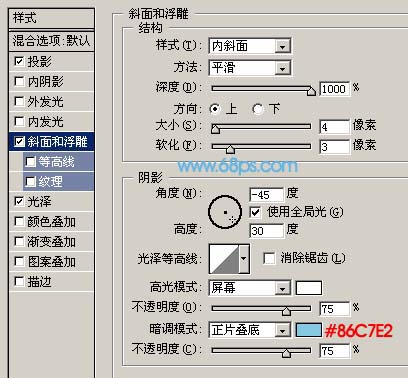
Task: Select the 渐变叠加 list entry label
Action: tap(52, 242)
